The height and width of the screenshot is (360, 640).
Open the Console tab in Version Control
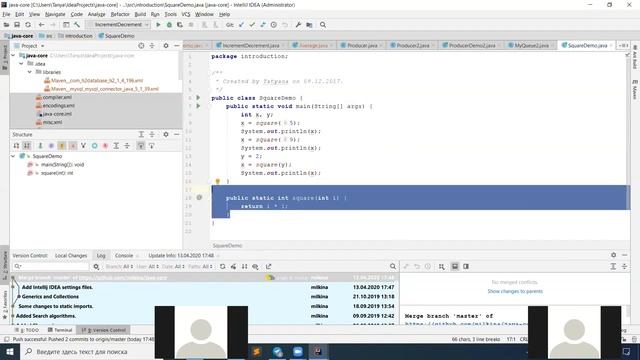(124, 256)
